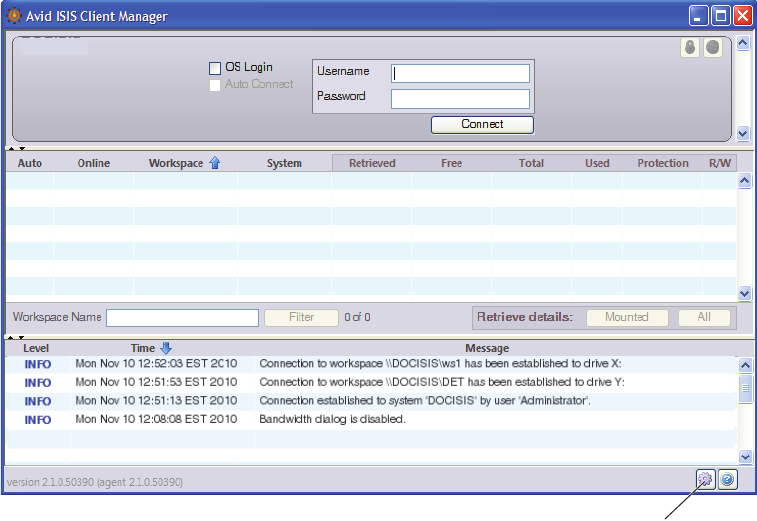This screenshot has width=757, height=521.
Task: Click the Retrieved column header
Action: click(x=372, y=163)
